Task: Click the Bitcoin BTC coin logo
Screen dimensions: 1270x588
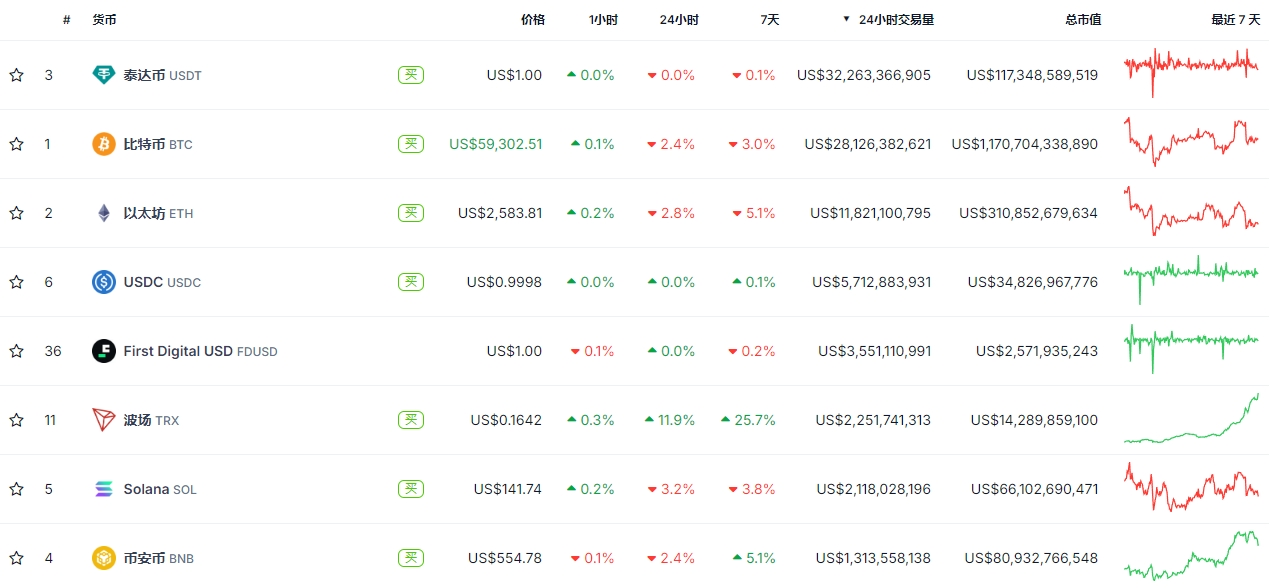Action: pos(104,144)
